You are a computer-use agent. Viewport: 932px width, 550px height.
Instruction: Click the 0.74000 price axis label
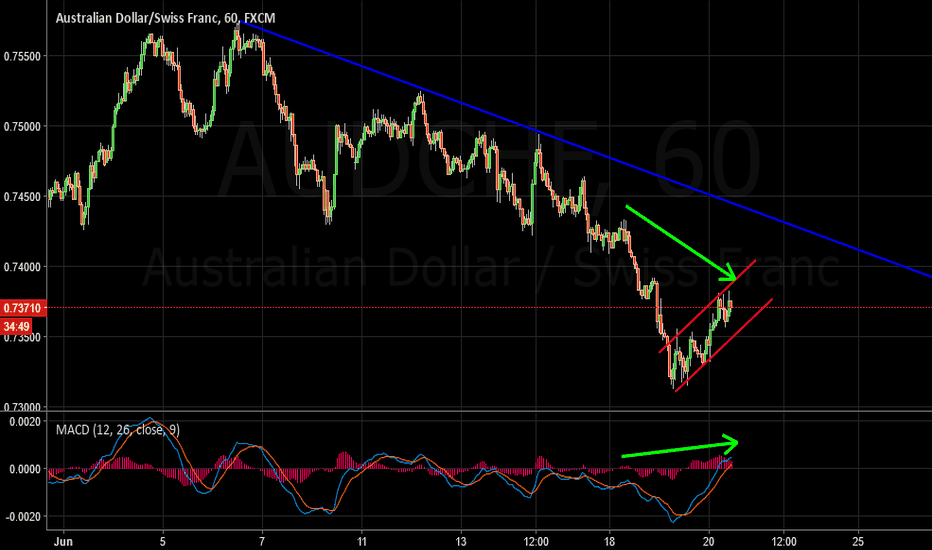22,267
